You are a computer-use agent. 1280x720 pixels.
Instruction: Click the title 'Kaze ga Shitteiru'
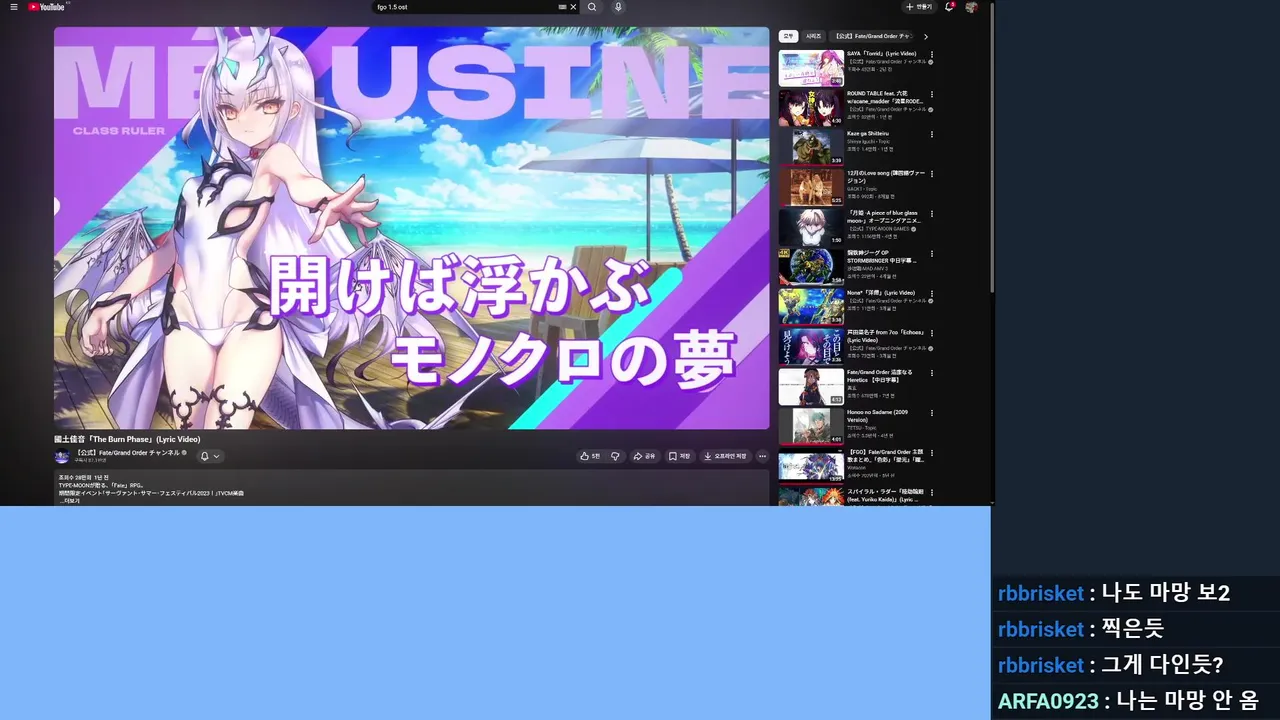coord(867,133)
